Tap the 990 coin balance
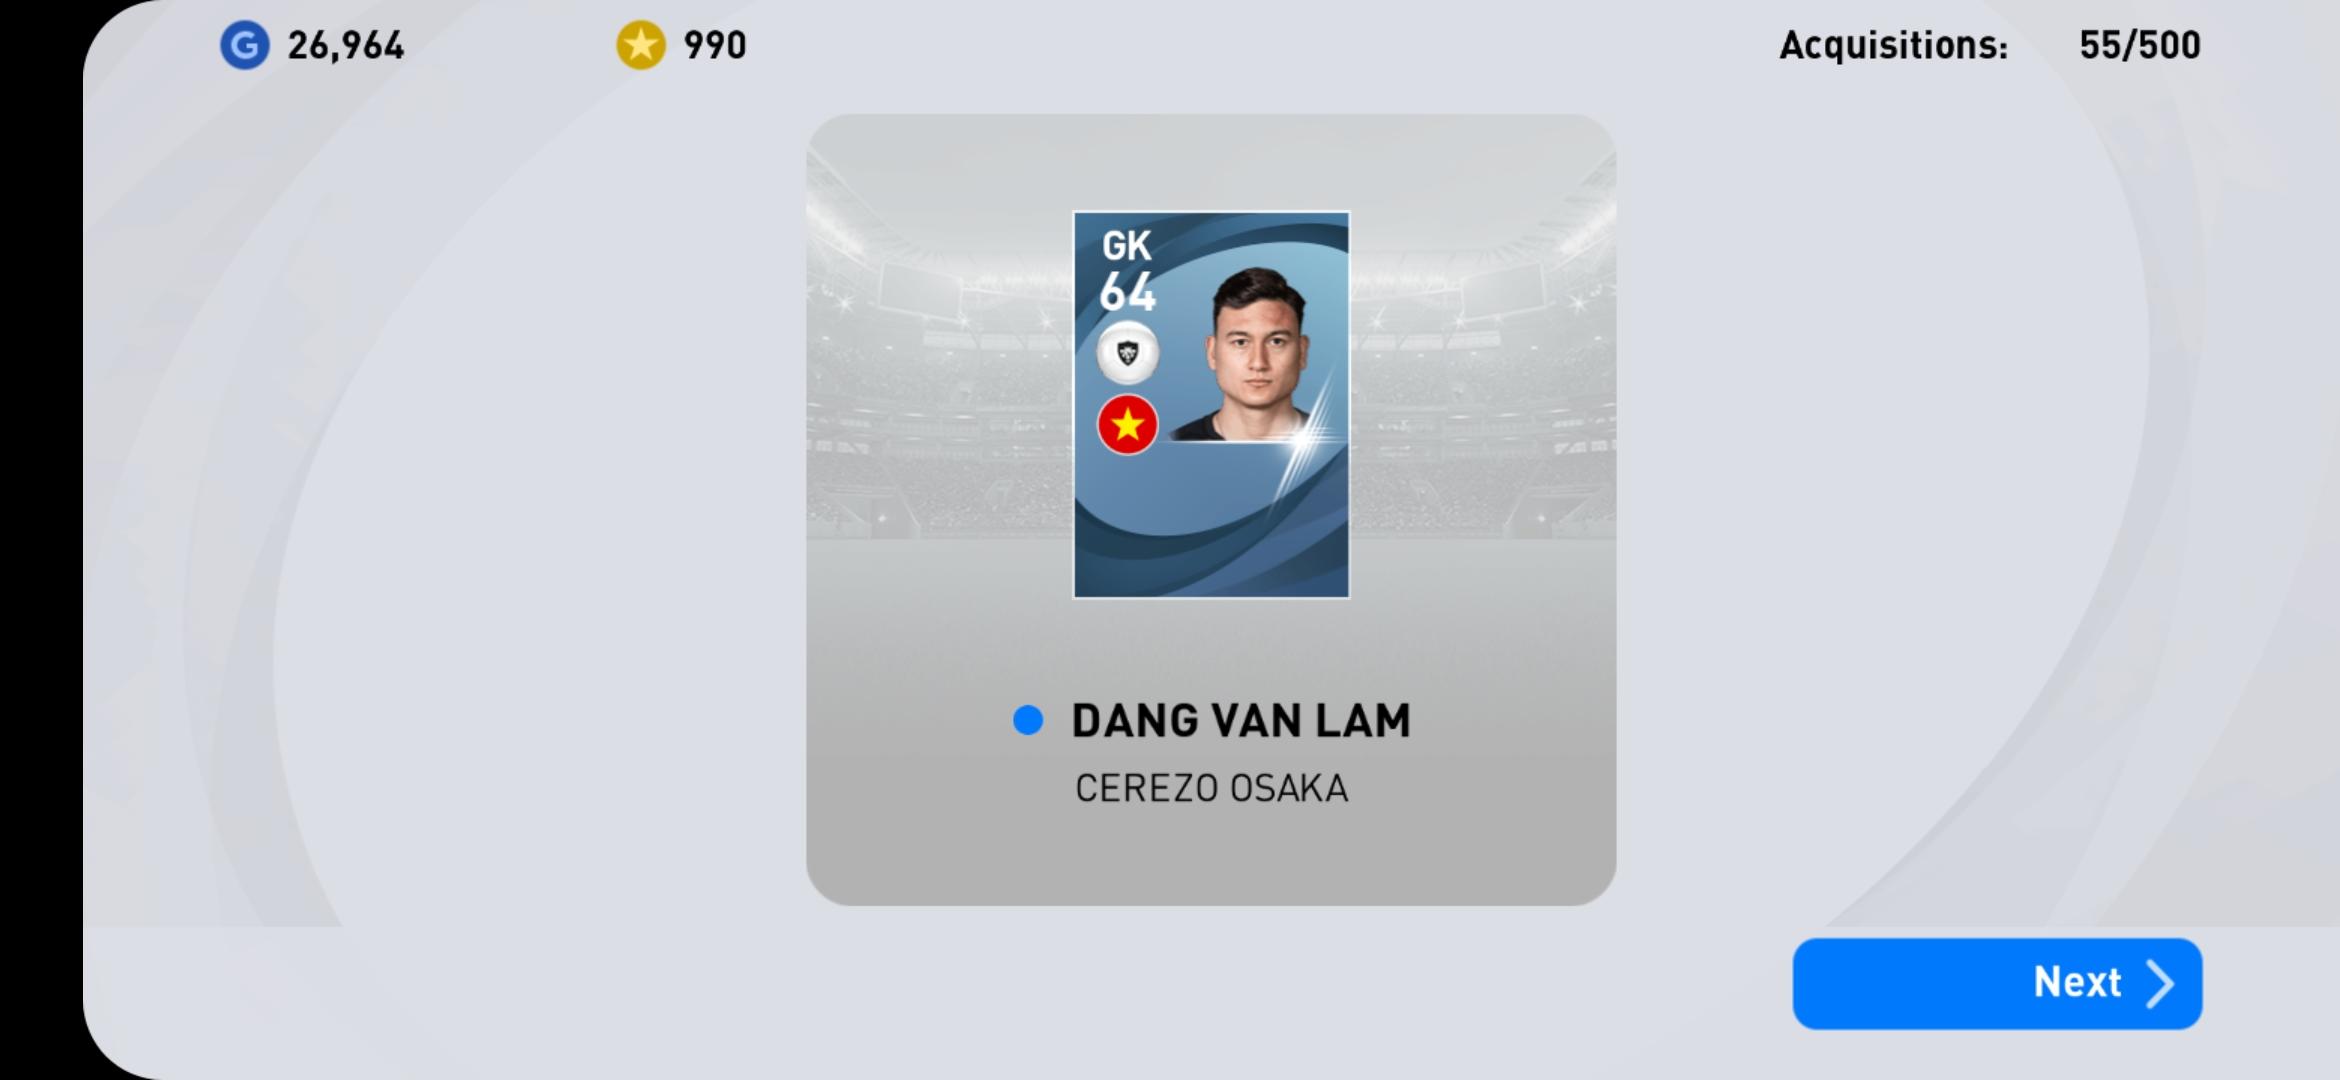 click(x=715, y=46)
